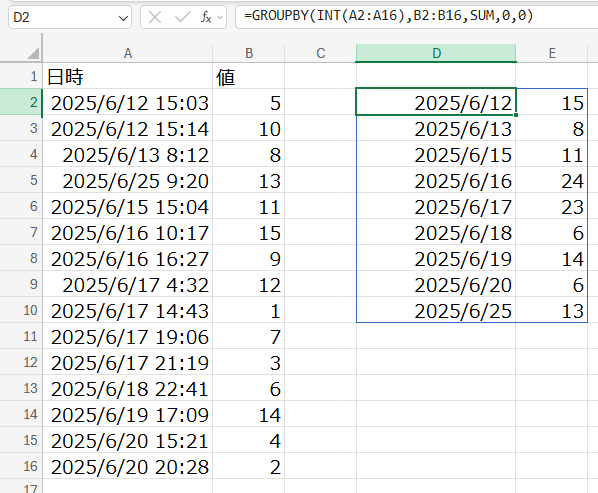
Task: Click the Enter checkmark formula bar icon
Action: pyautogui.click(x=182, y=17)
